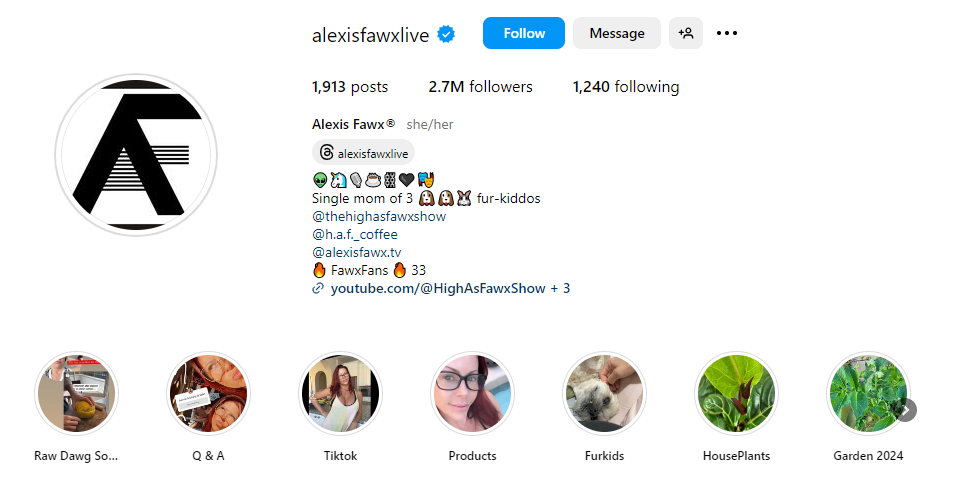Visit @alexisfawx.tv profile link

pos(356,252)
